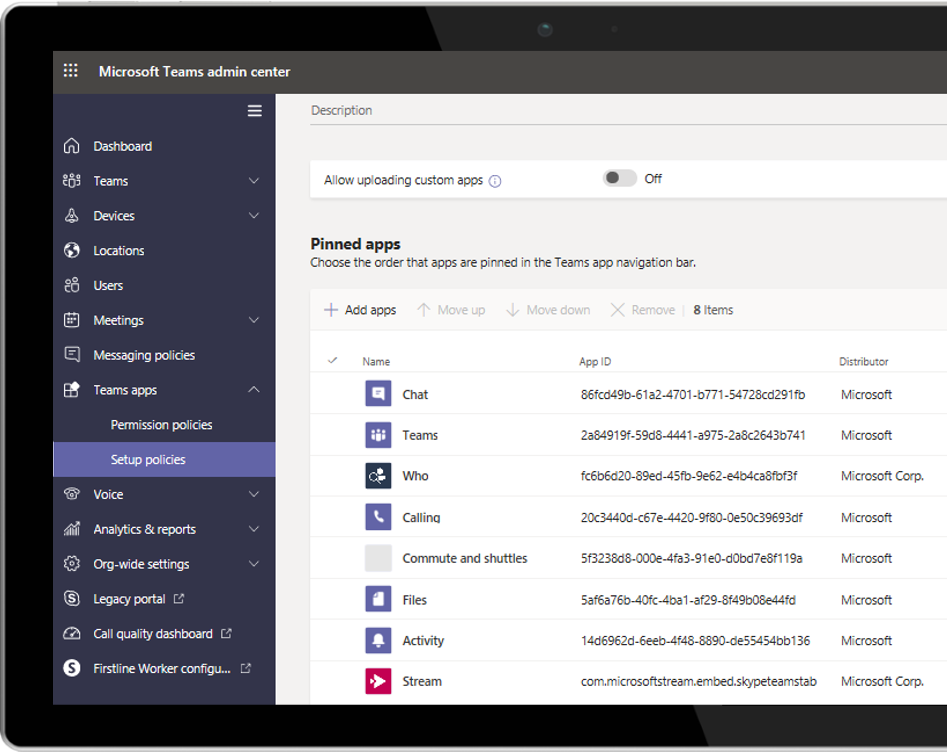Click the Users icon in sidebar
The width and height of the screenshot is (947, 752).
[x=71, y=285]
